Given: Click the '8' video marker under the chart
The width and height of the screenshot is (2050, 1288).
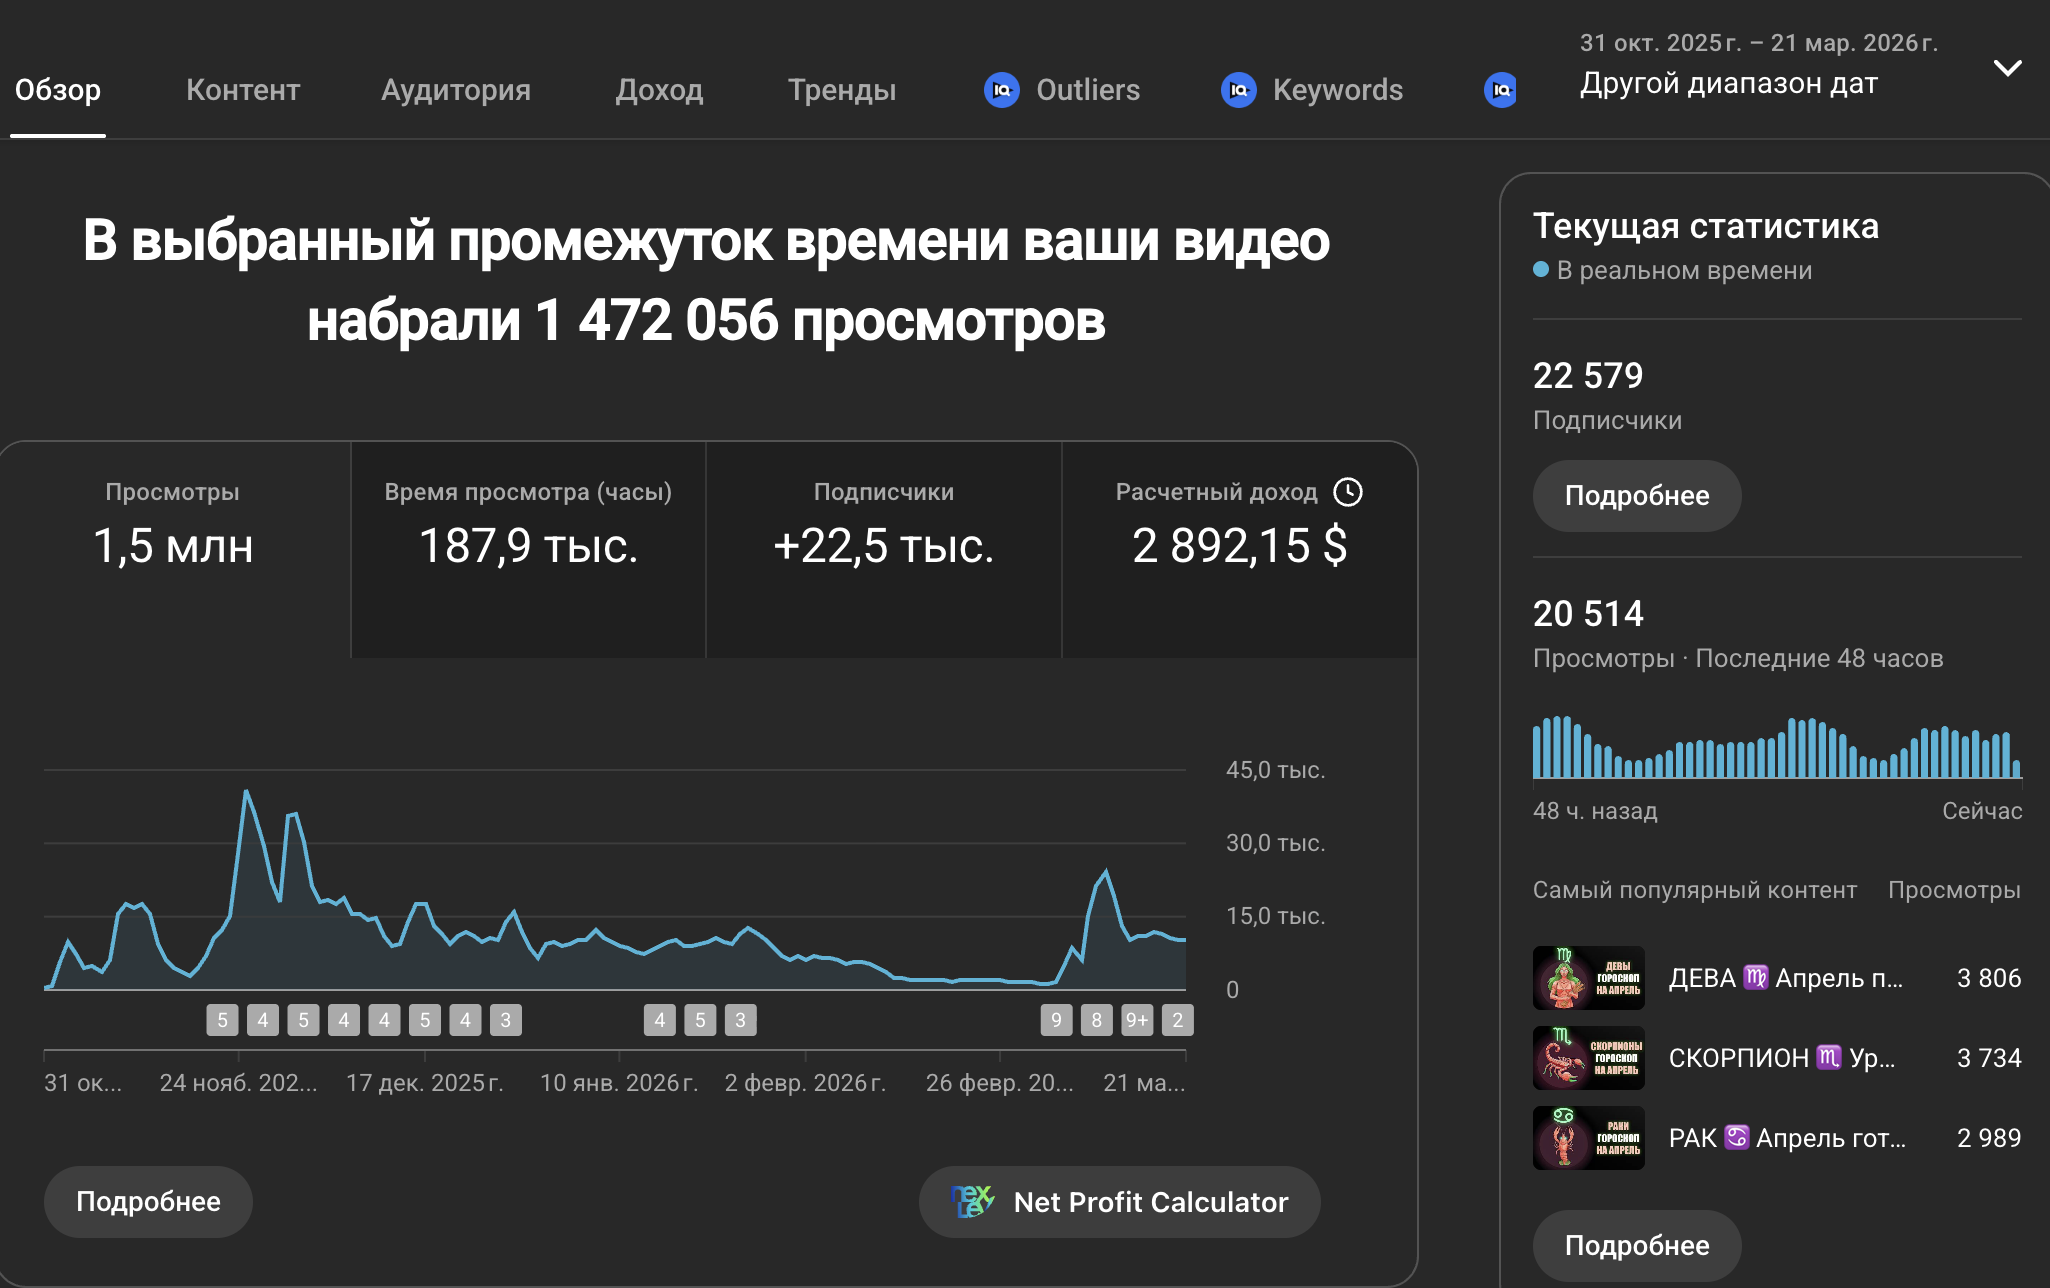Looking at the screenshot, I should click(1096, 1020).
